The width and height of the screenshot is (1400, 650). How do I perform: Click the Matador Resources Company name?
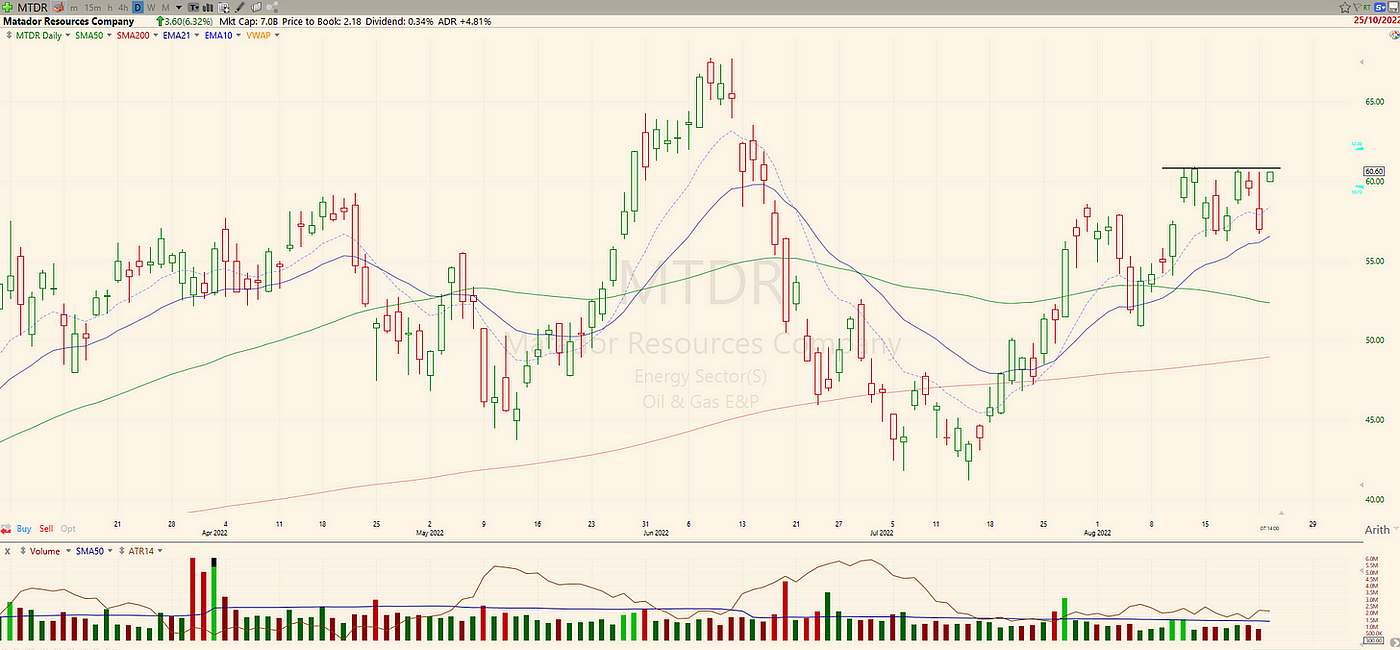tap(68, 21)
